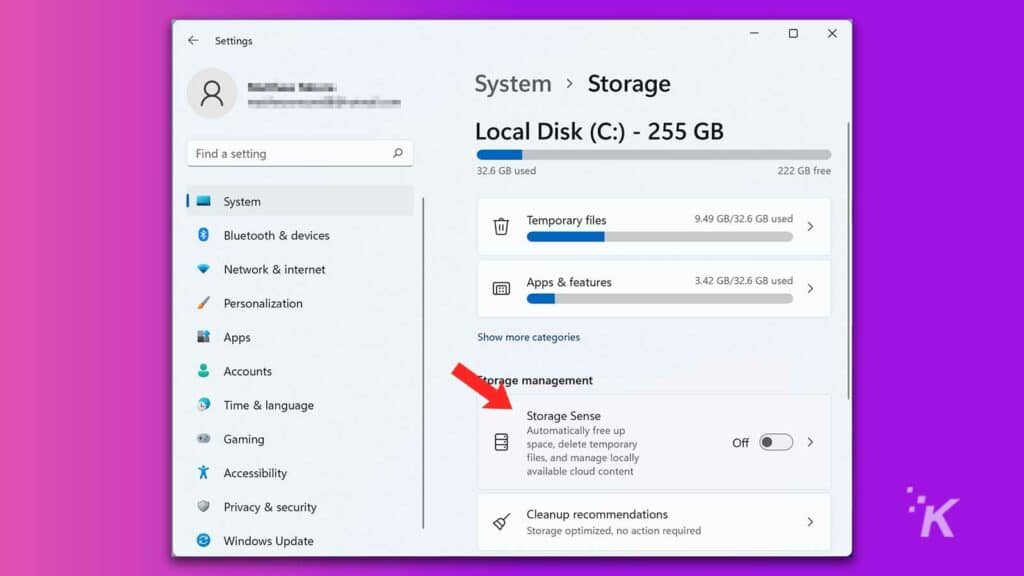Screen dimensions: 1024x576
Task: Click the blurred user account avatar
Action: [x=211, y=93]
